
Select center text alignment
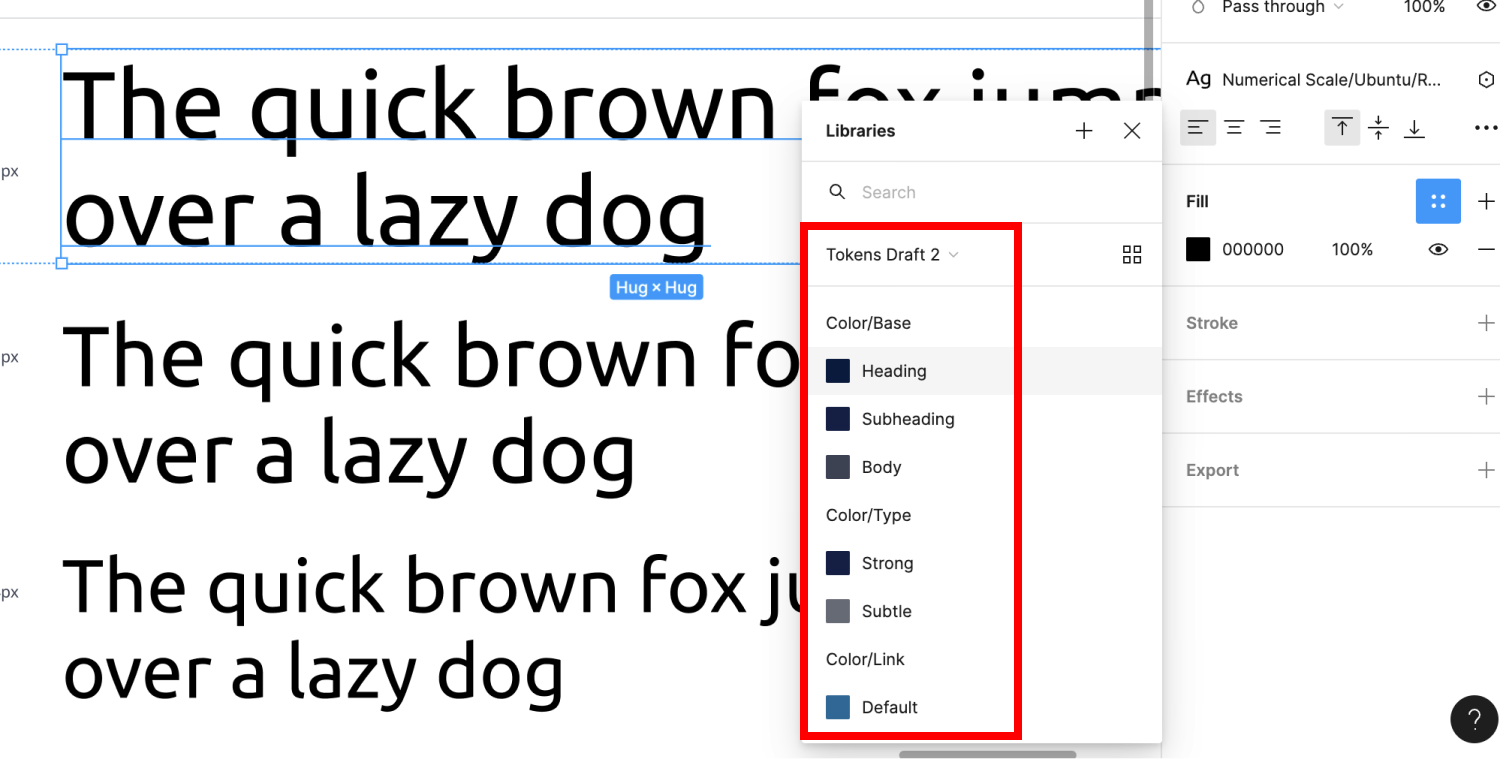(1233, 128)
